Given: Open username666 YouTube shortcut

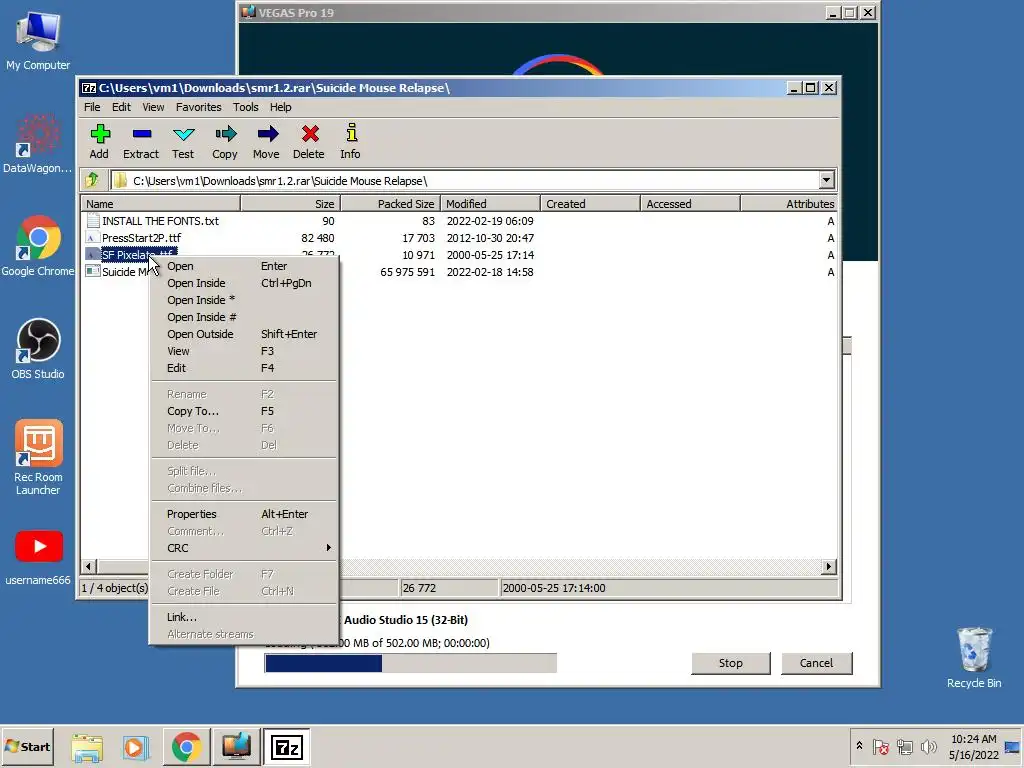Looking at the screenshot, I should pos(38,558).
